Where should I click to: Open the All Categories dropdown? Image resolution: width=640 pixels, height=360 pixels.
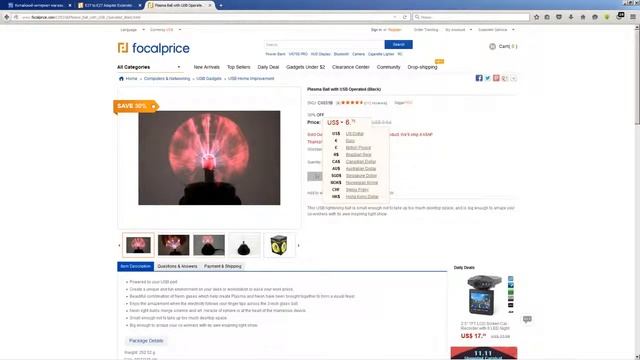[x=149, y=67]
